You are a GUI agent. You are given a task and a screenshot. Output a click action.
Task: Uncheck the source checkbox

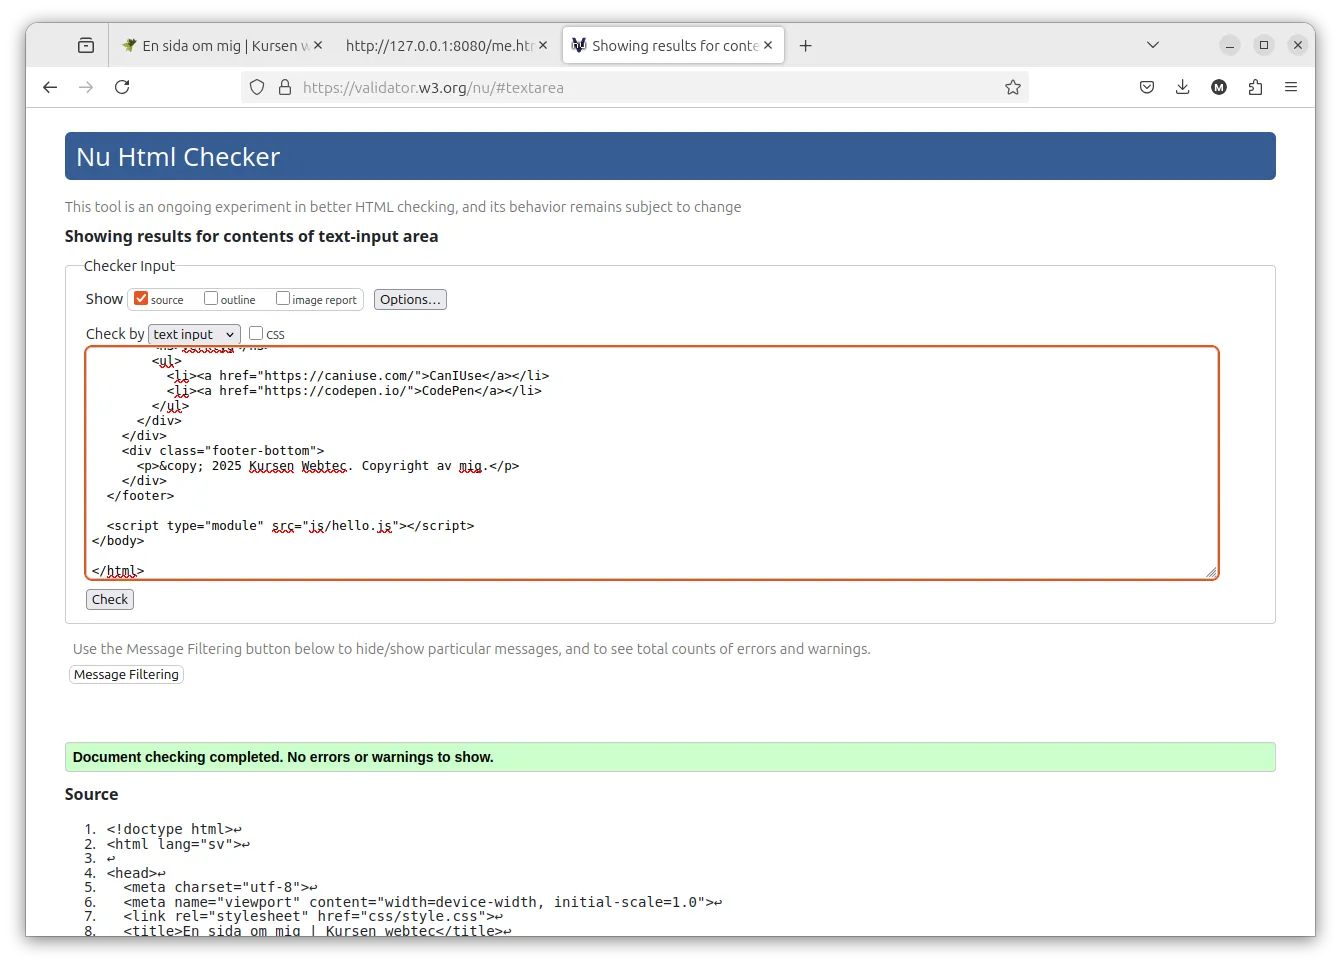(141, 298)
